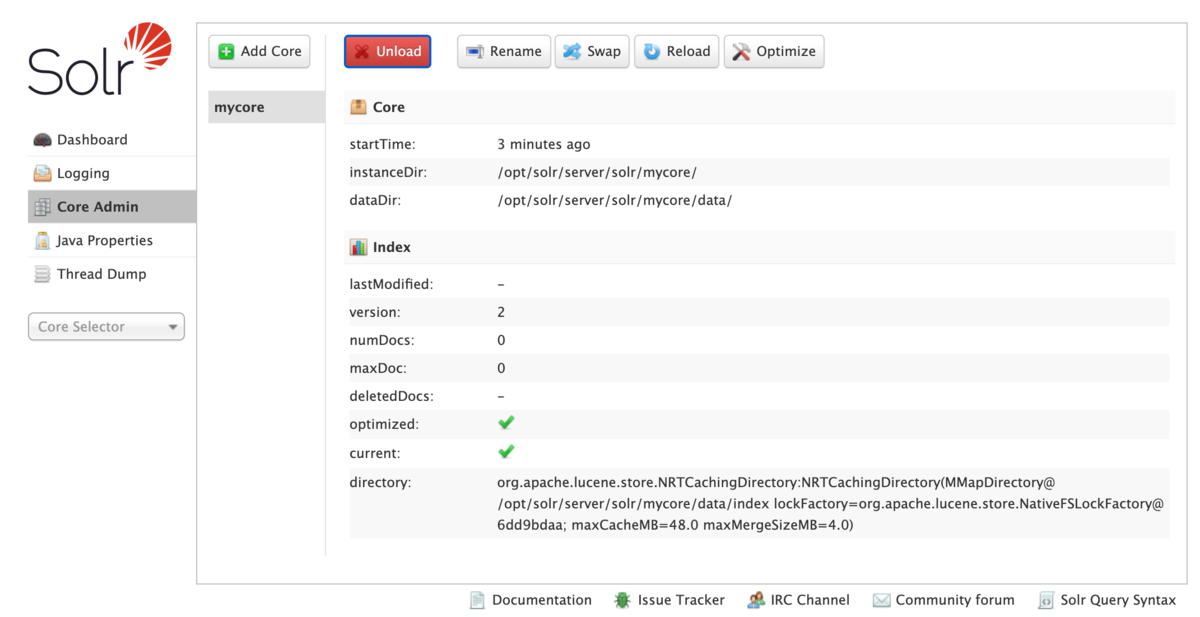This screenshot has height=617, width=1200.
Task: Click the Core section heading
Action: [388, 107]
